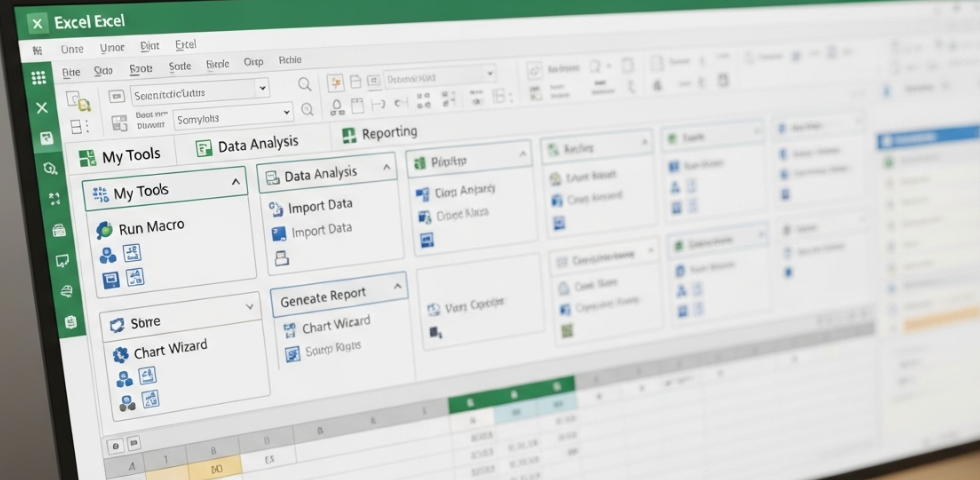Click the magnifier beside the upper combo box
The height and width of the screenshot is (480, 980).
tap(304, 84)
